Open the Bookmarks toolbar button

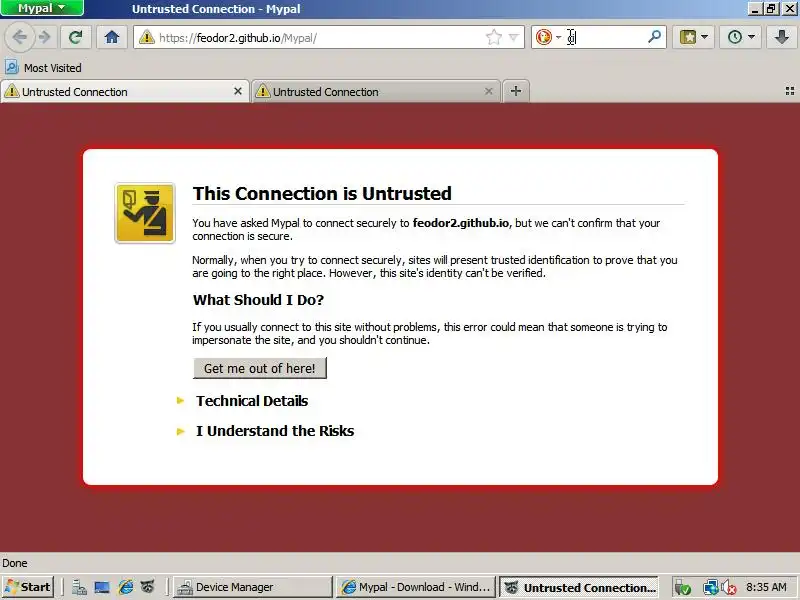pyautogui.click(x=687, y=37)
